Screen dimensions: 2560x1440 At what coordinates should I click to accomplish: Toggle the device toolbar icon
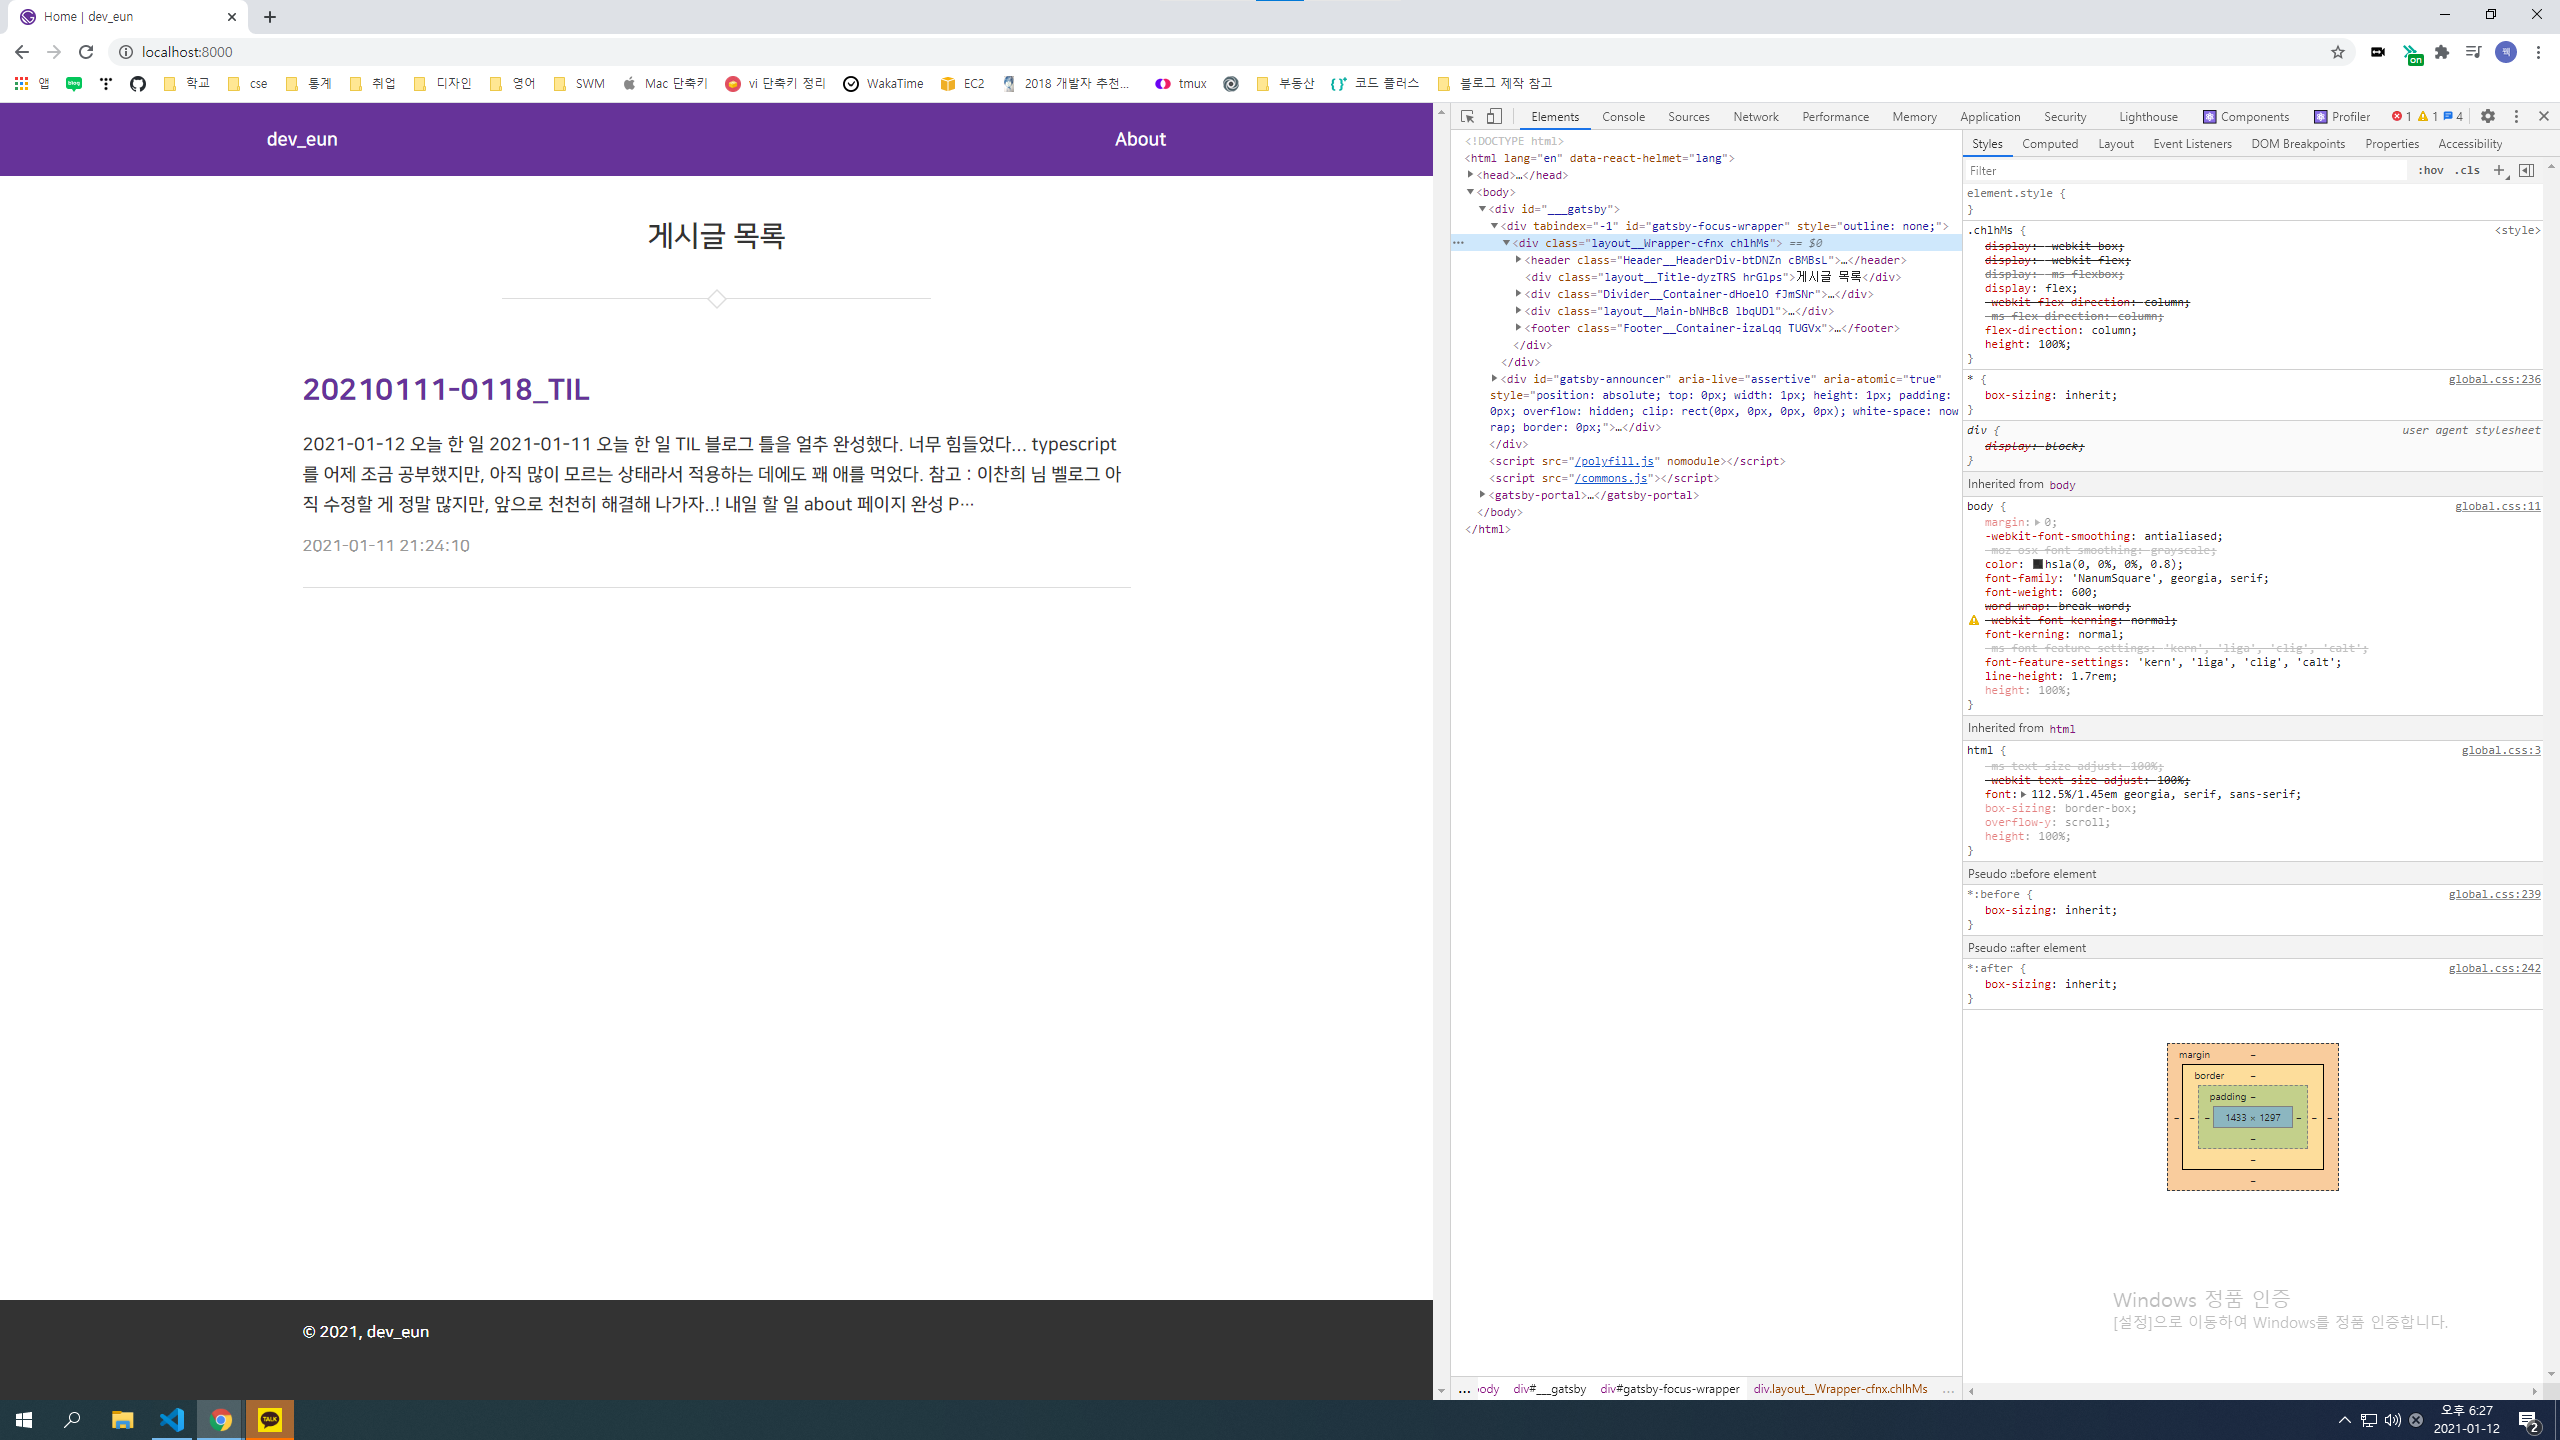[x=1494, y=116]
